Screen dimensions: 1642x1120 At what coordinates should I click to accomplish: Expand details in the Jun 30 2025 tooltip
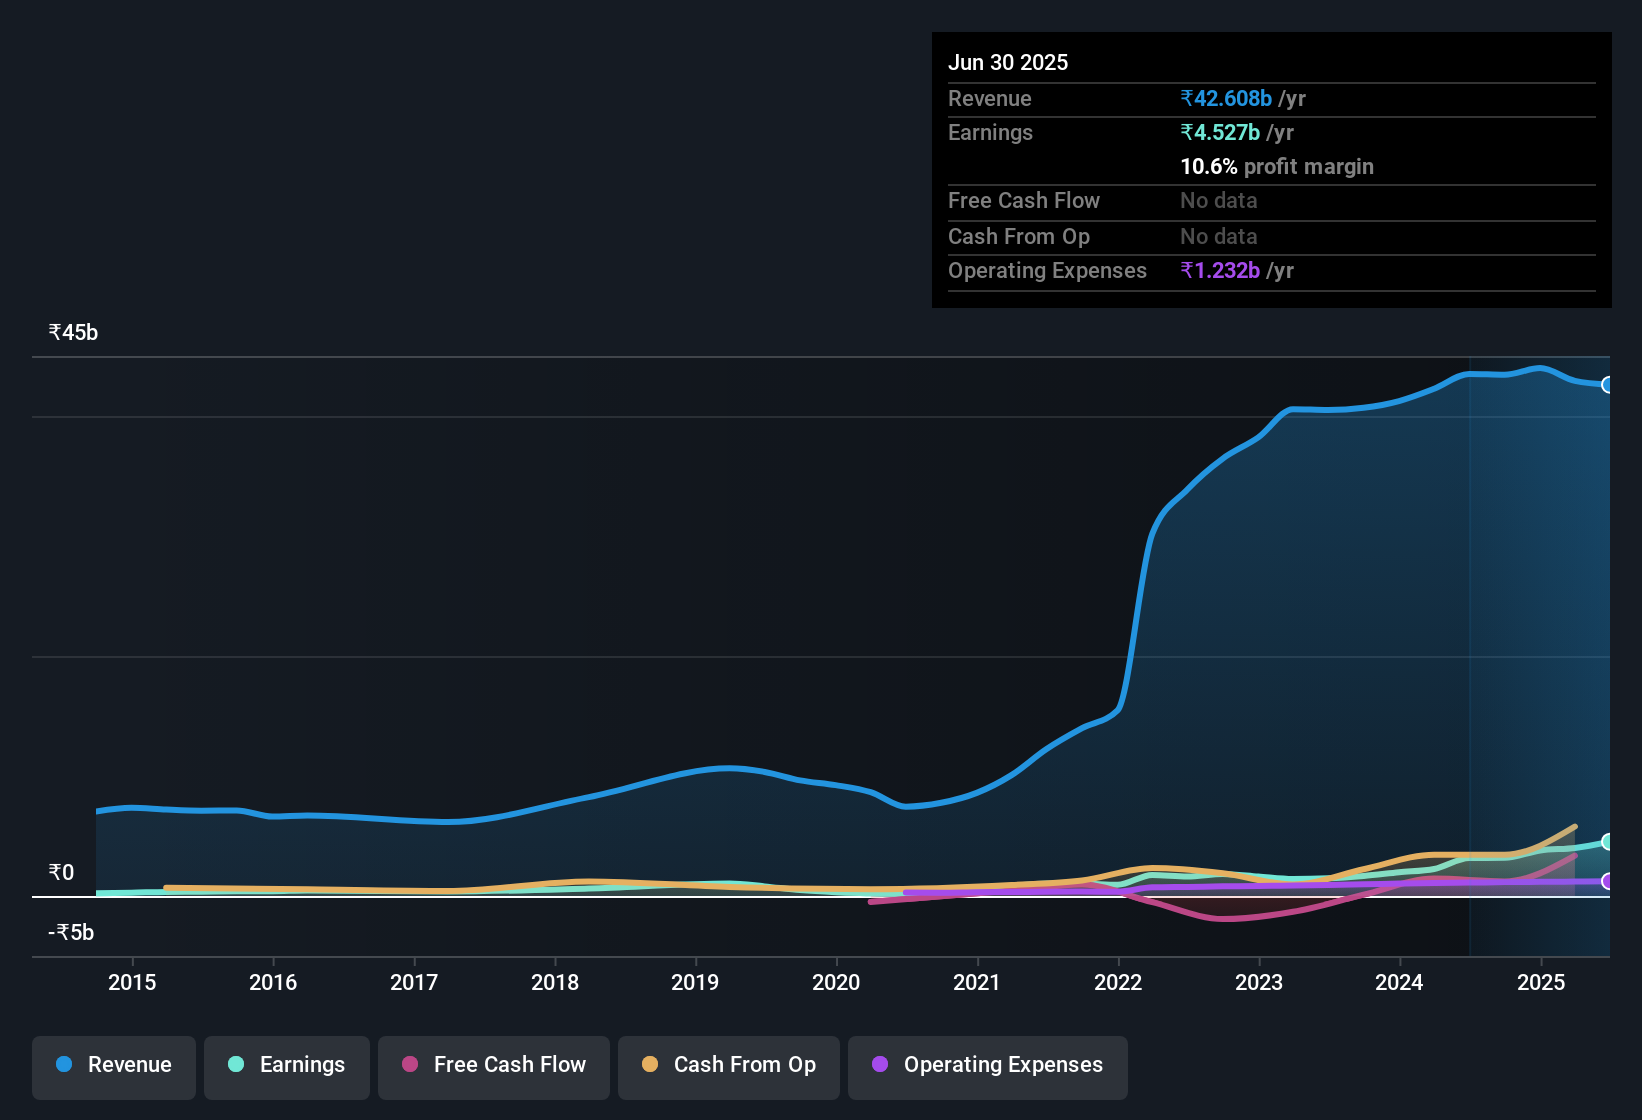point(1008,62)
